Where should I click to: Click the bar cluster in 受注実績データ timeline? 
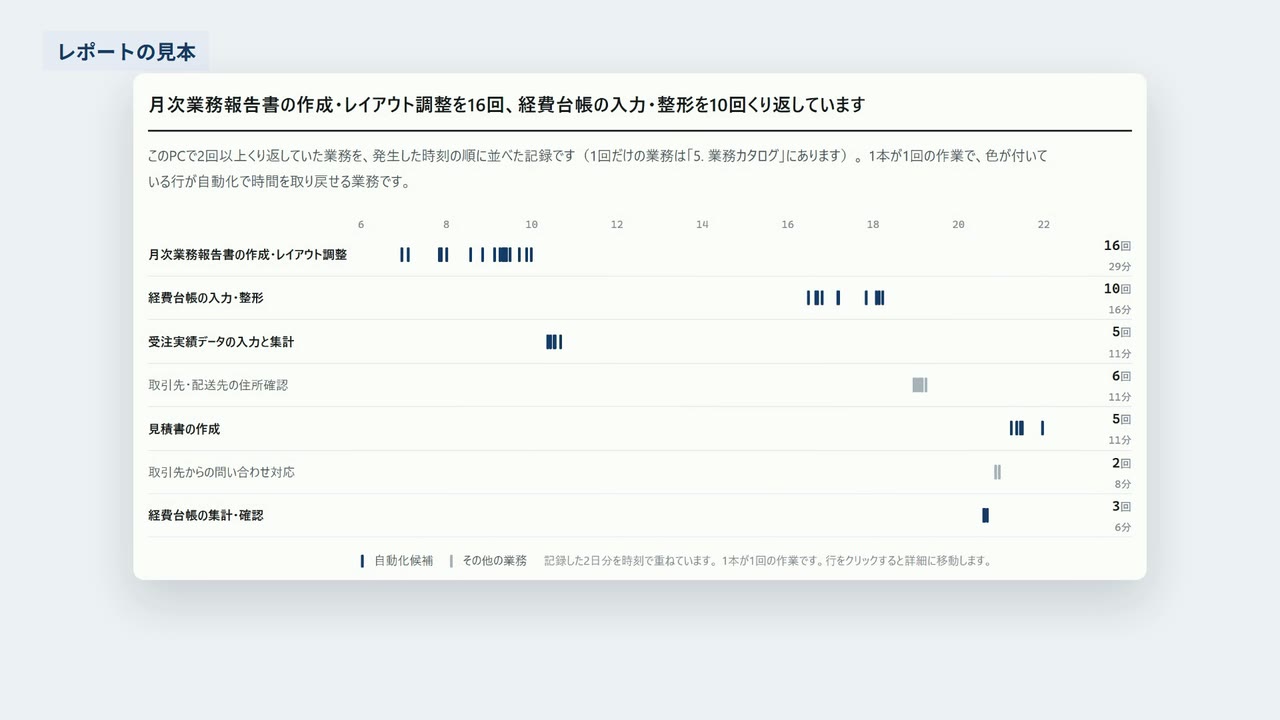click(554, 342)
